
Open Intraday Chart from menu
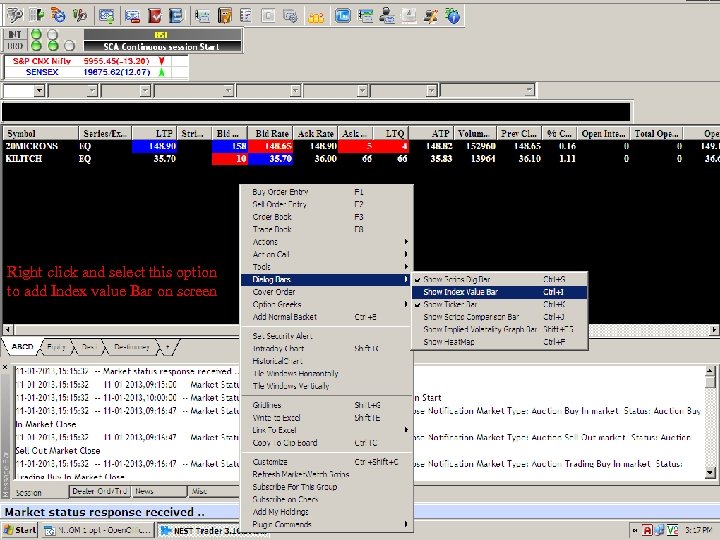tap(325, 348)
